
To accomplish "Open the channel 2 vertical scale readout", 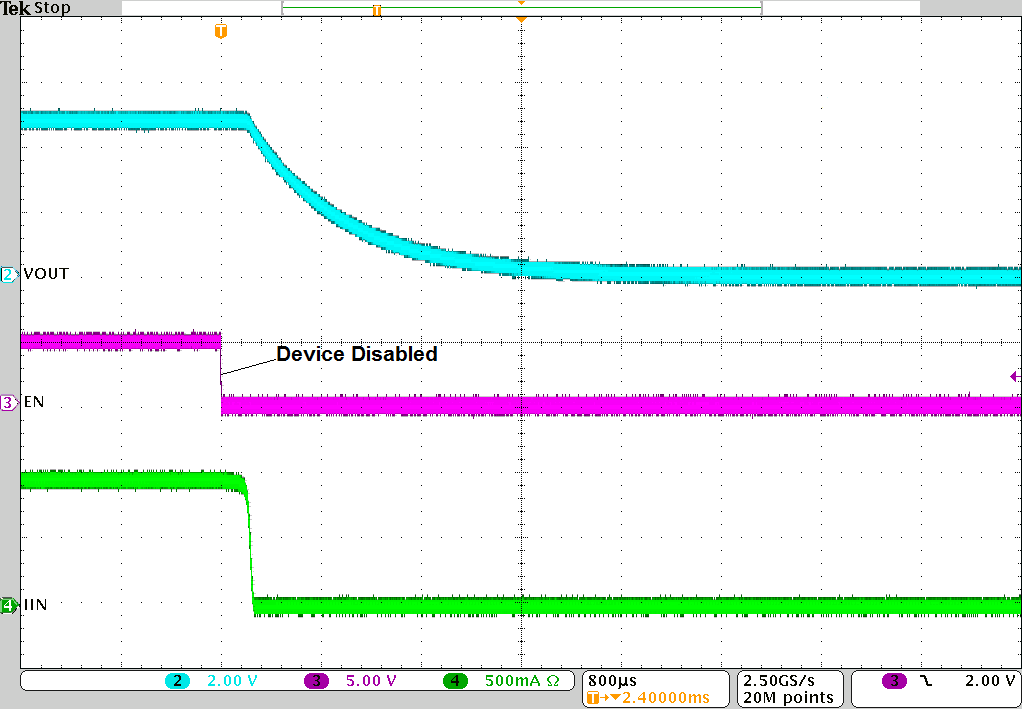I will [226, 681].
